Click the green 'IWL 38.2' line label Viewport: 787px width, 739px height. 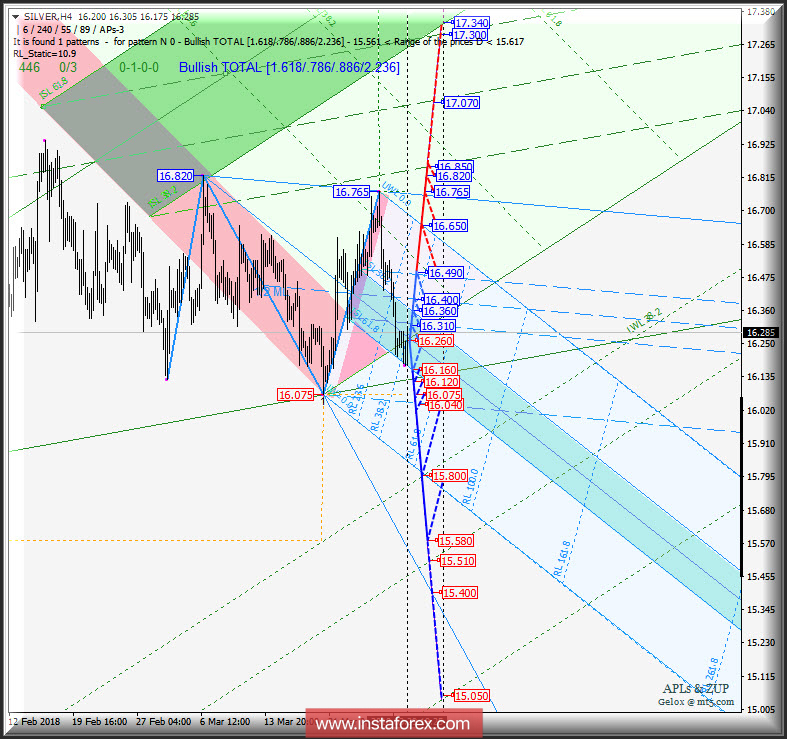pyautogui.click(x=644, y=322)
